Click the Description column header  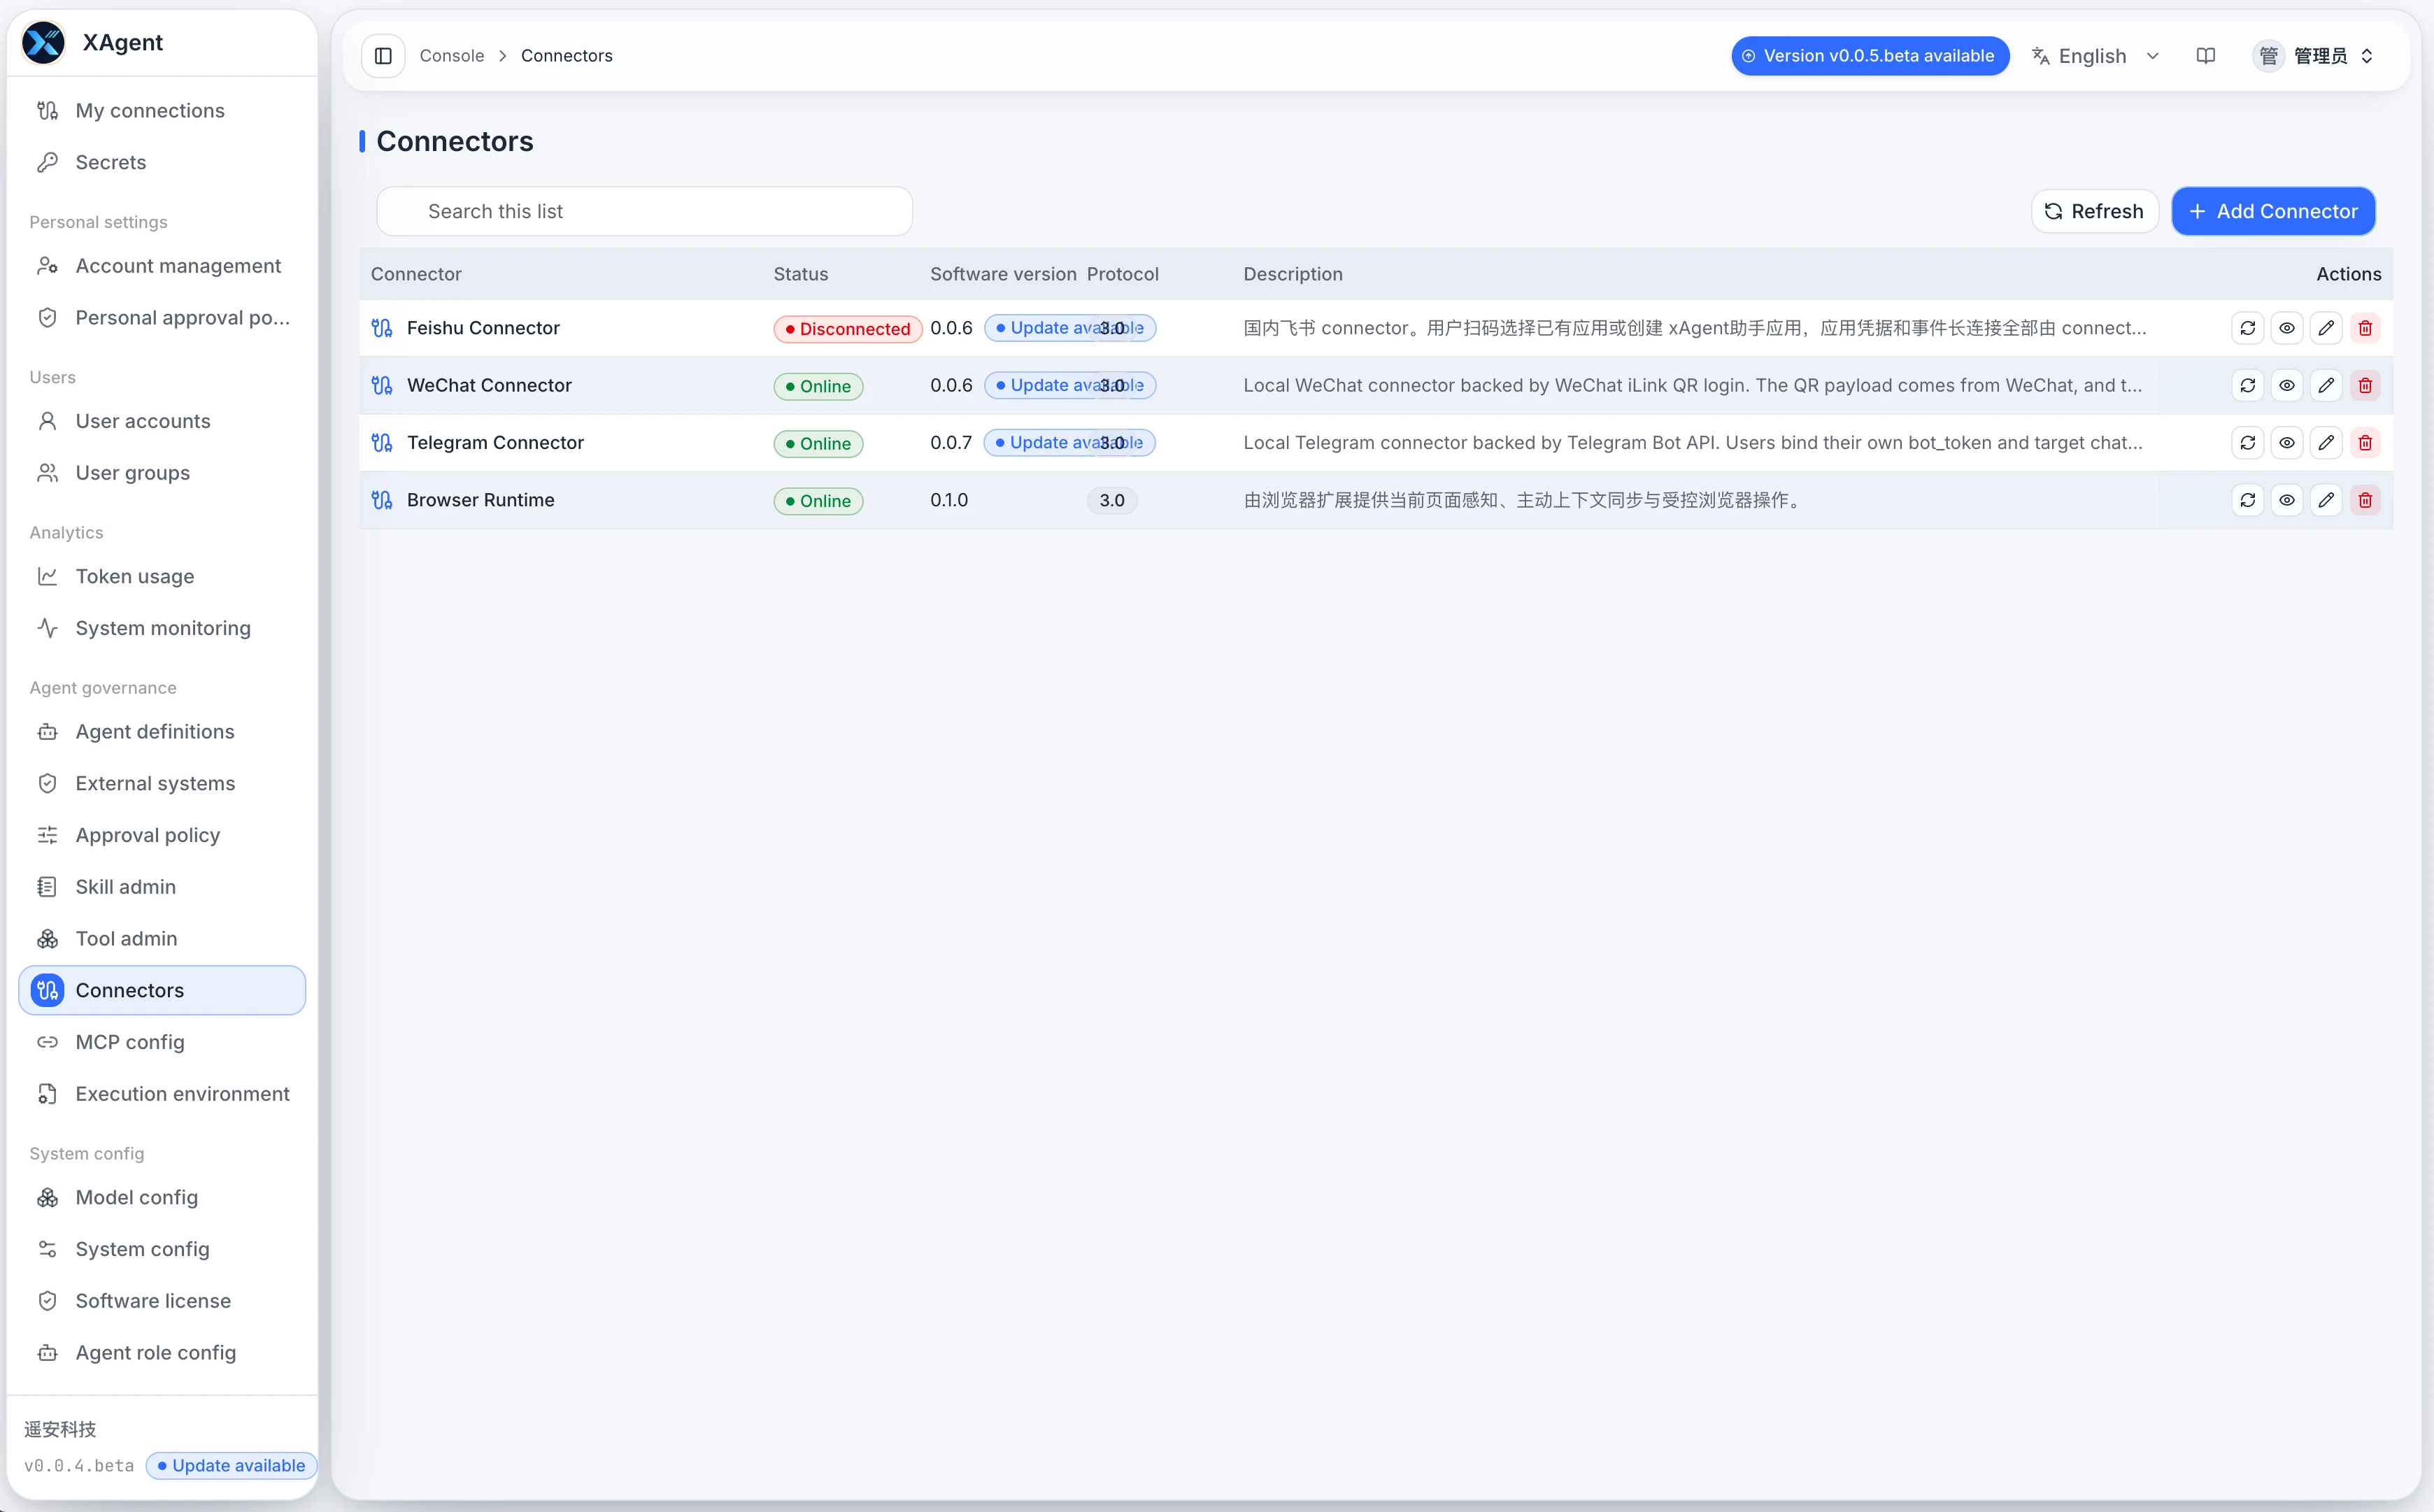(1292, 274)
